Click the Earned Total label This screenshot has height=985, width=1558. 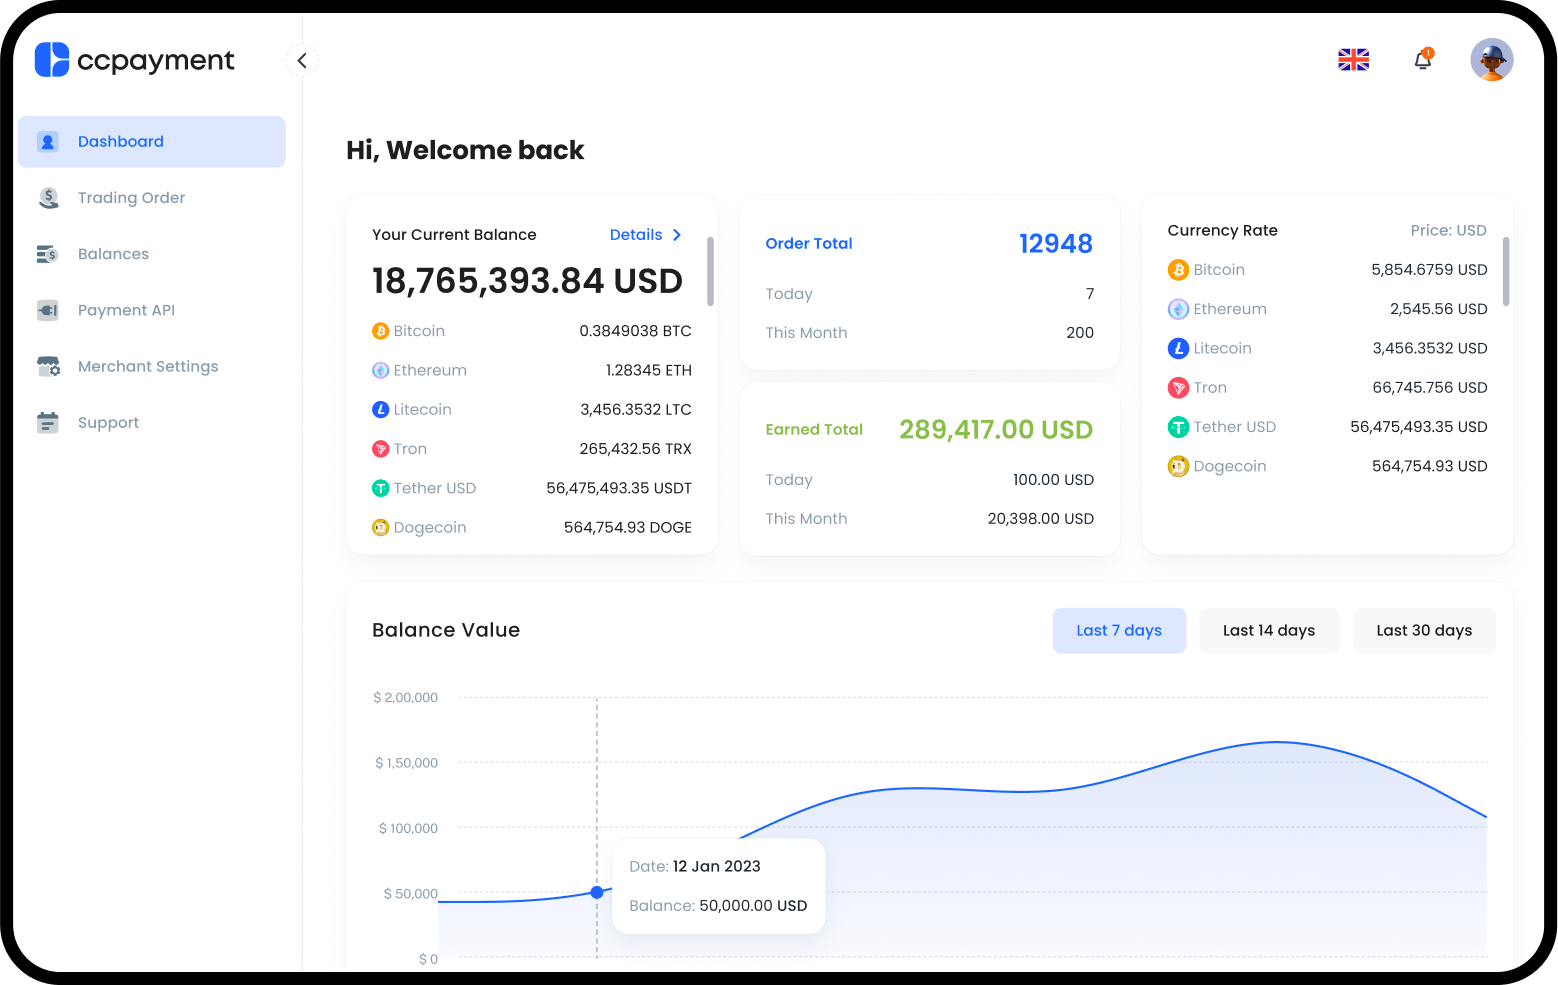point(814,430)
